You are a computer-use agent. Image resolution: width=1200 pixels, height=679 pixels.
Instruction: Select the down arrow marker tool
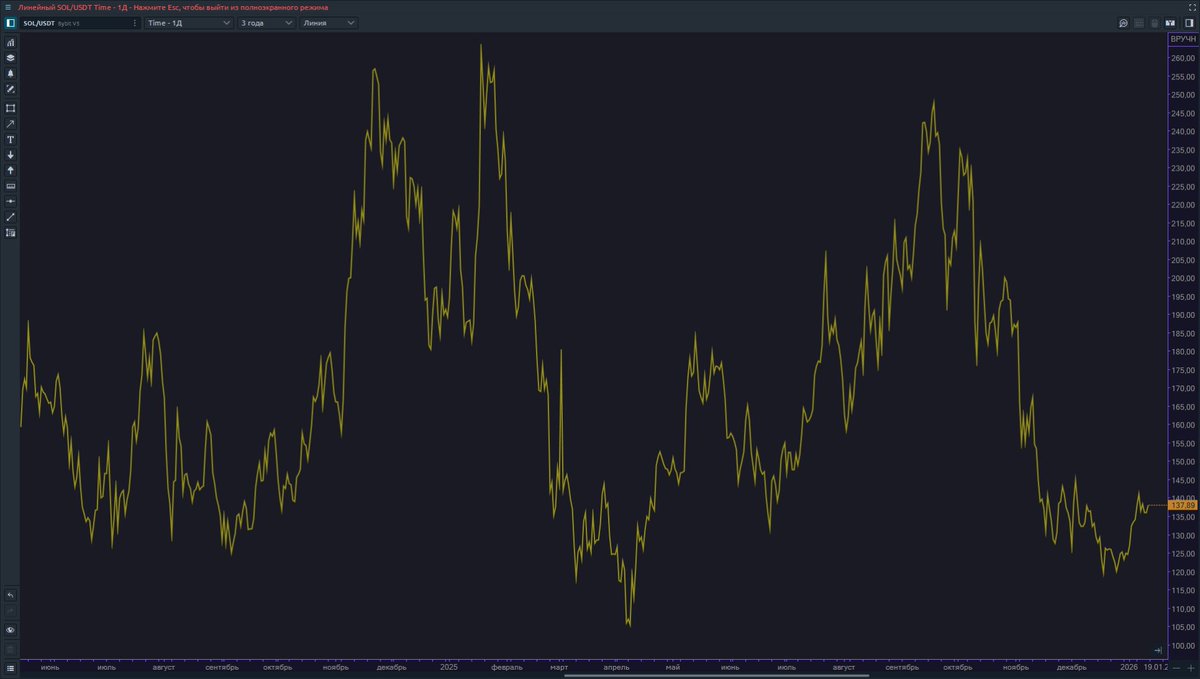coord(11,155)
